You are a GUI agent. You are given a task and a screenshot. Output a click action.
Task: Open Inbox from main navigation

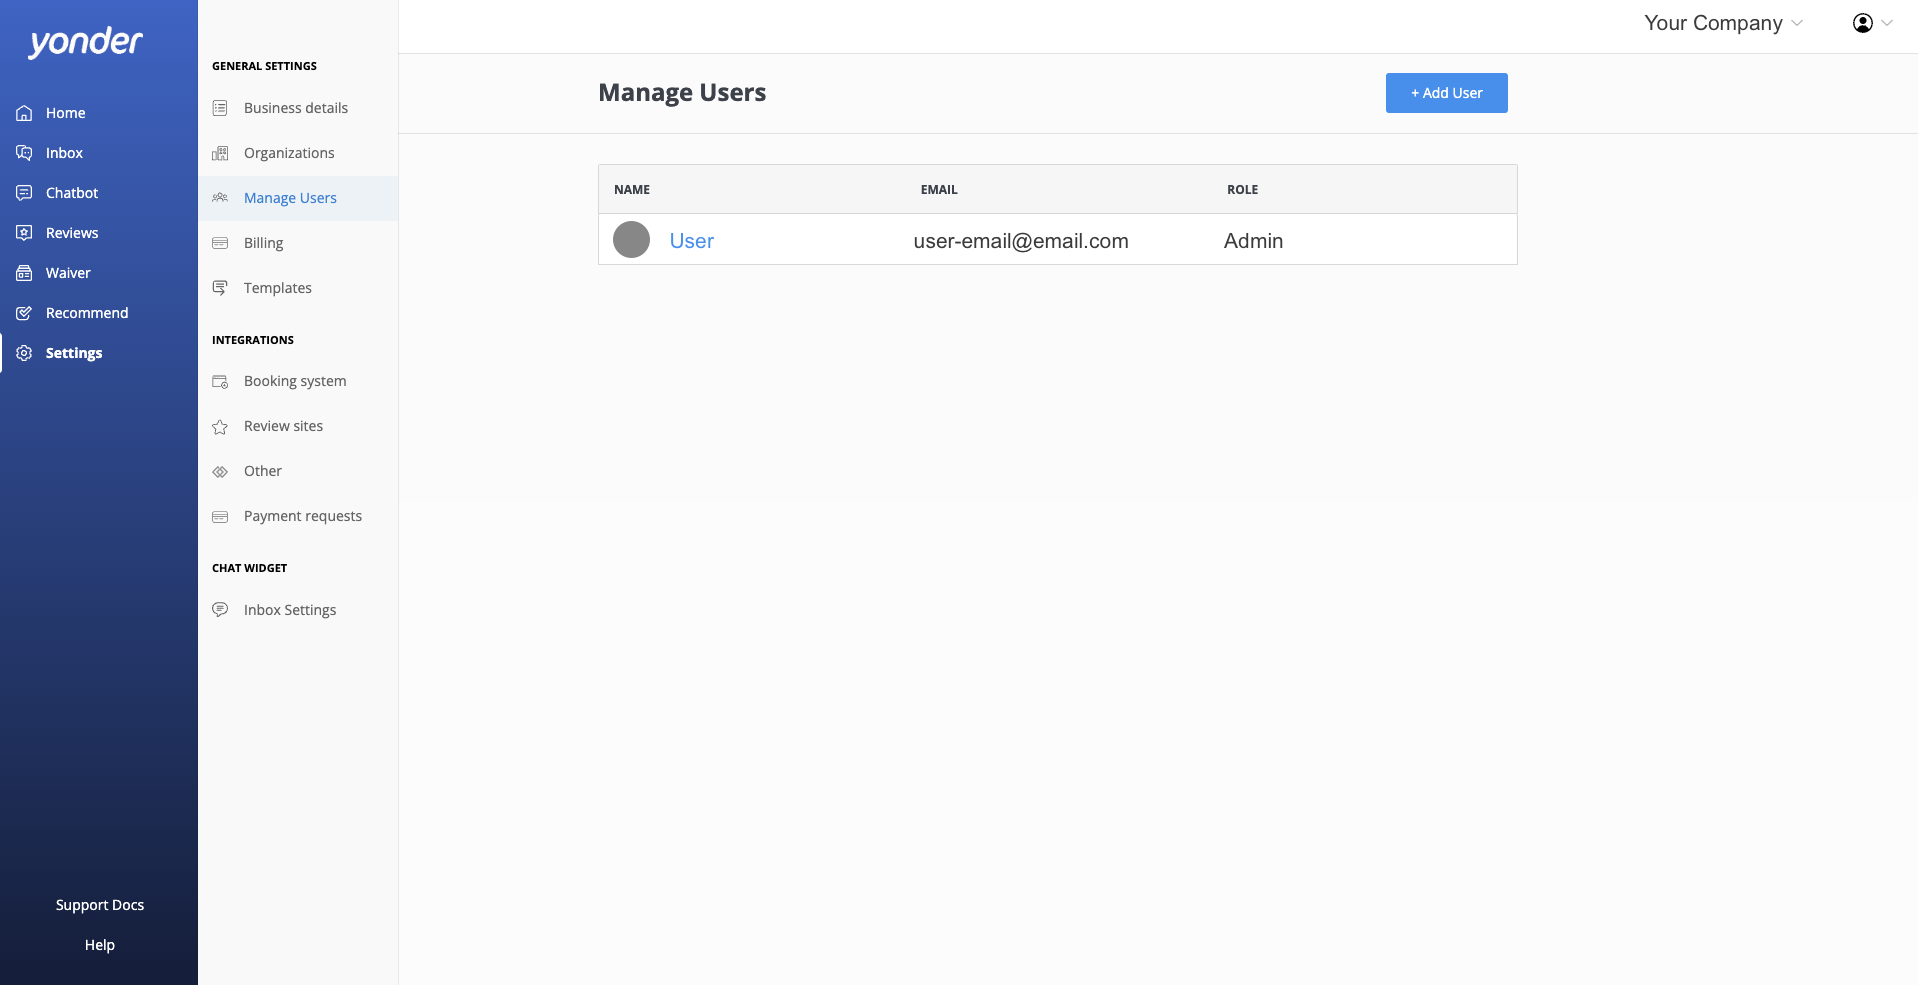click(64, 153)
